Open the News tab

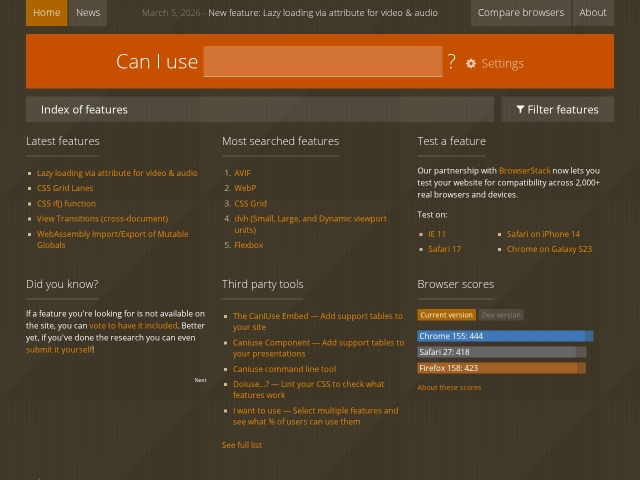(x=88, y=13)
